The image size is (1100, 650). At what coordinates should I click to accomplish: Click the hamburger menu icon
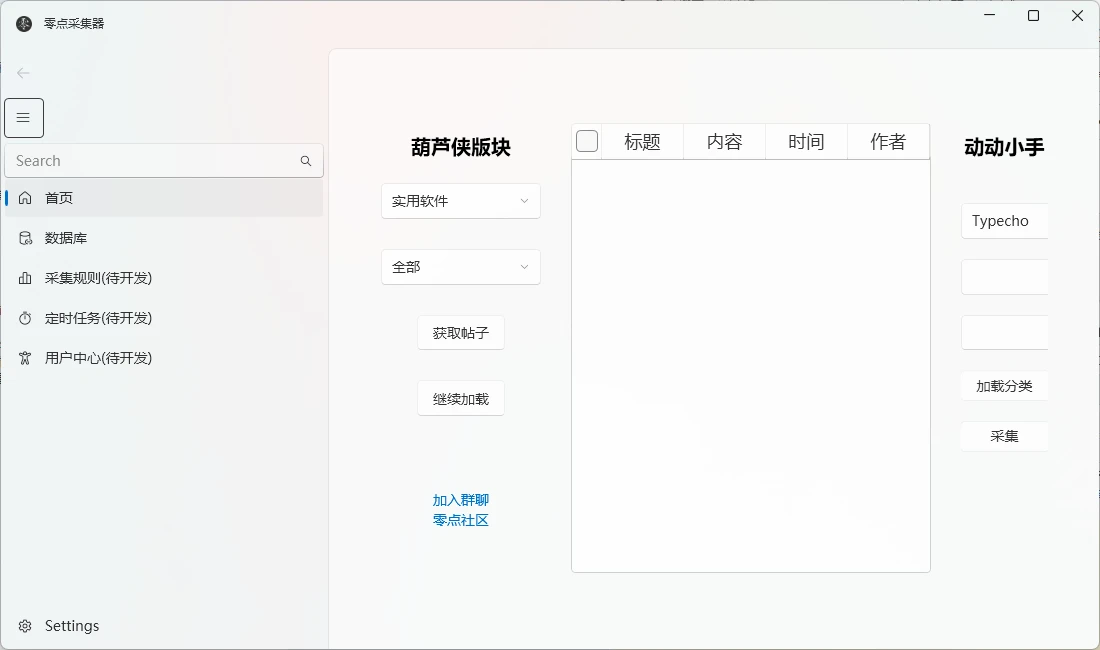[x=24, y=118]
